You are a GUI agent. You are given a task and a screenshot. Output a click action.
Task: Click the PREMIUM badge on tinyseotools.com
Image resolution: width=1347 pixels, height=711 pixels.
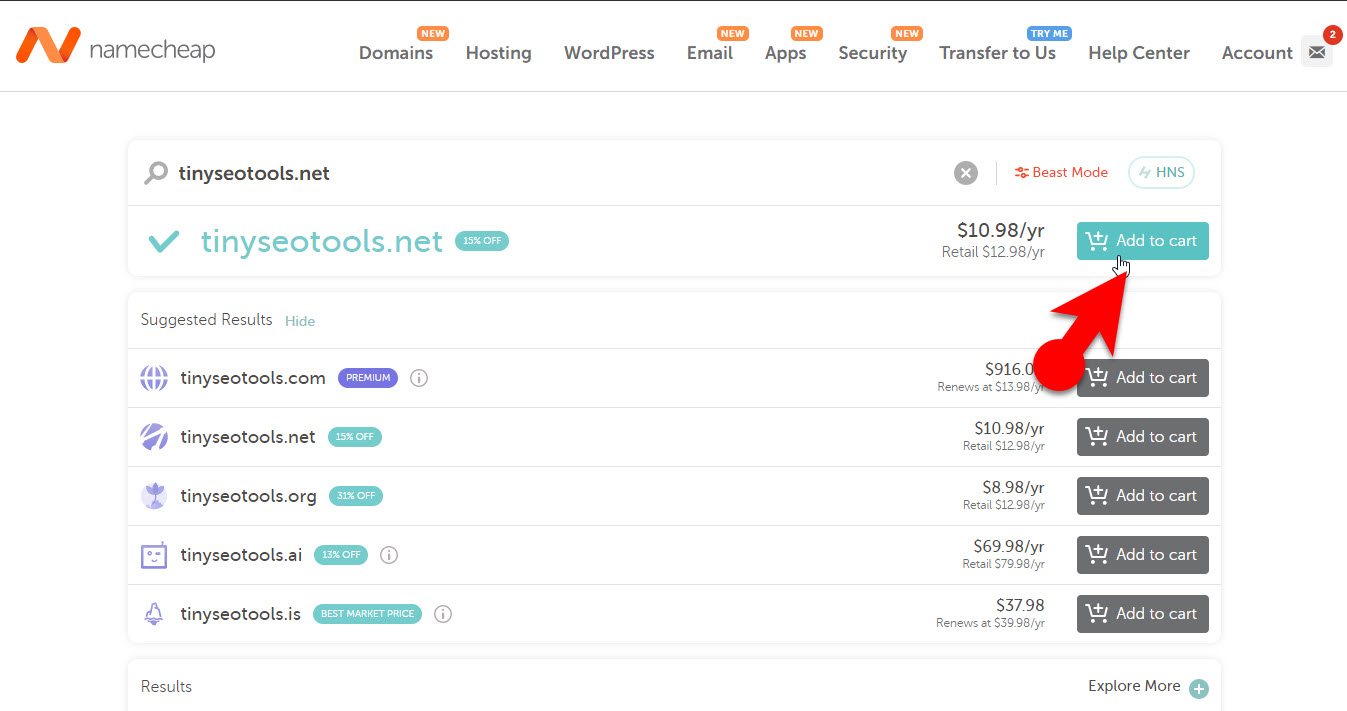368,378
